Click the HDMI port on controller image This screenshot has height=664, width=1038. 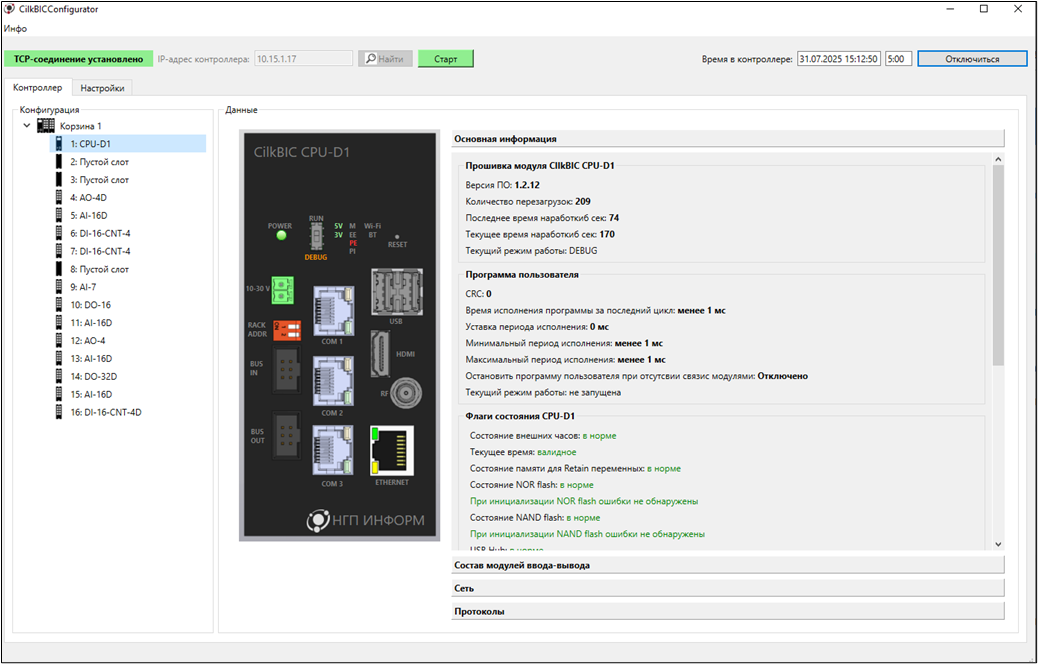point(381,354)
